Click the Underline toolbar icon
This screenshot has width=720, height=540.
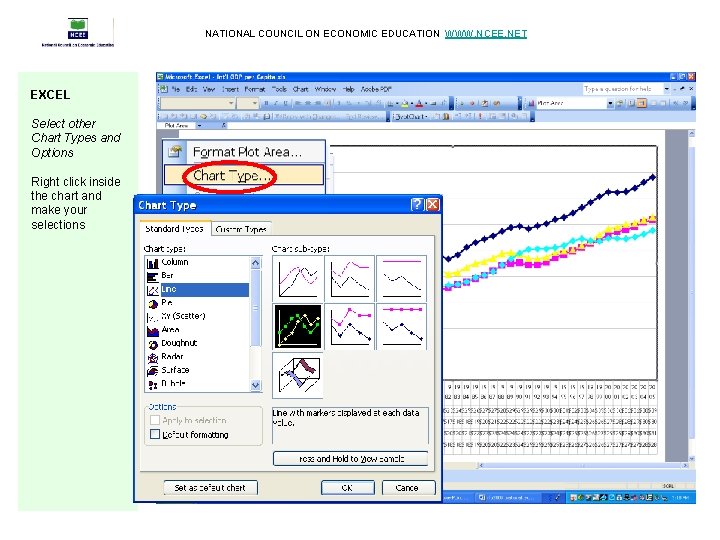coord(285,103)
